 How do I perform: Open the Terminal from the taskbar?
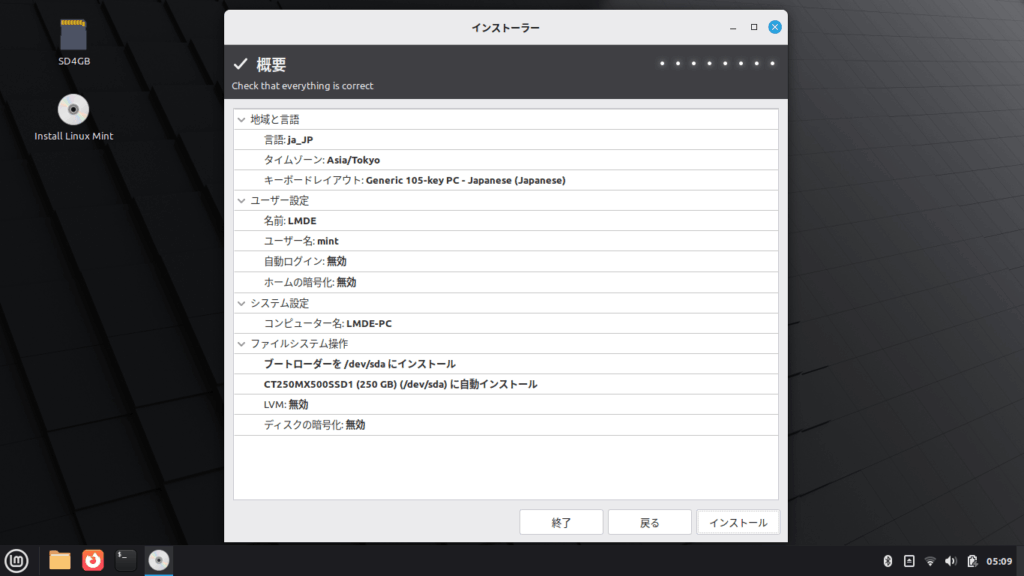tap(125, 560)
